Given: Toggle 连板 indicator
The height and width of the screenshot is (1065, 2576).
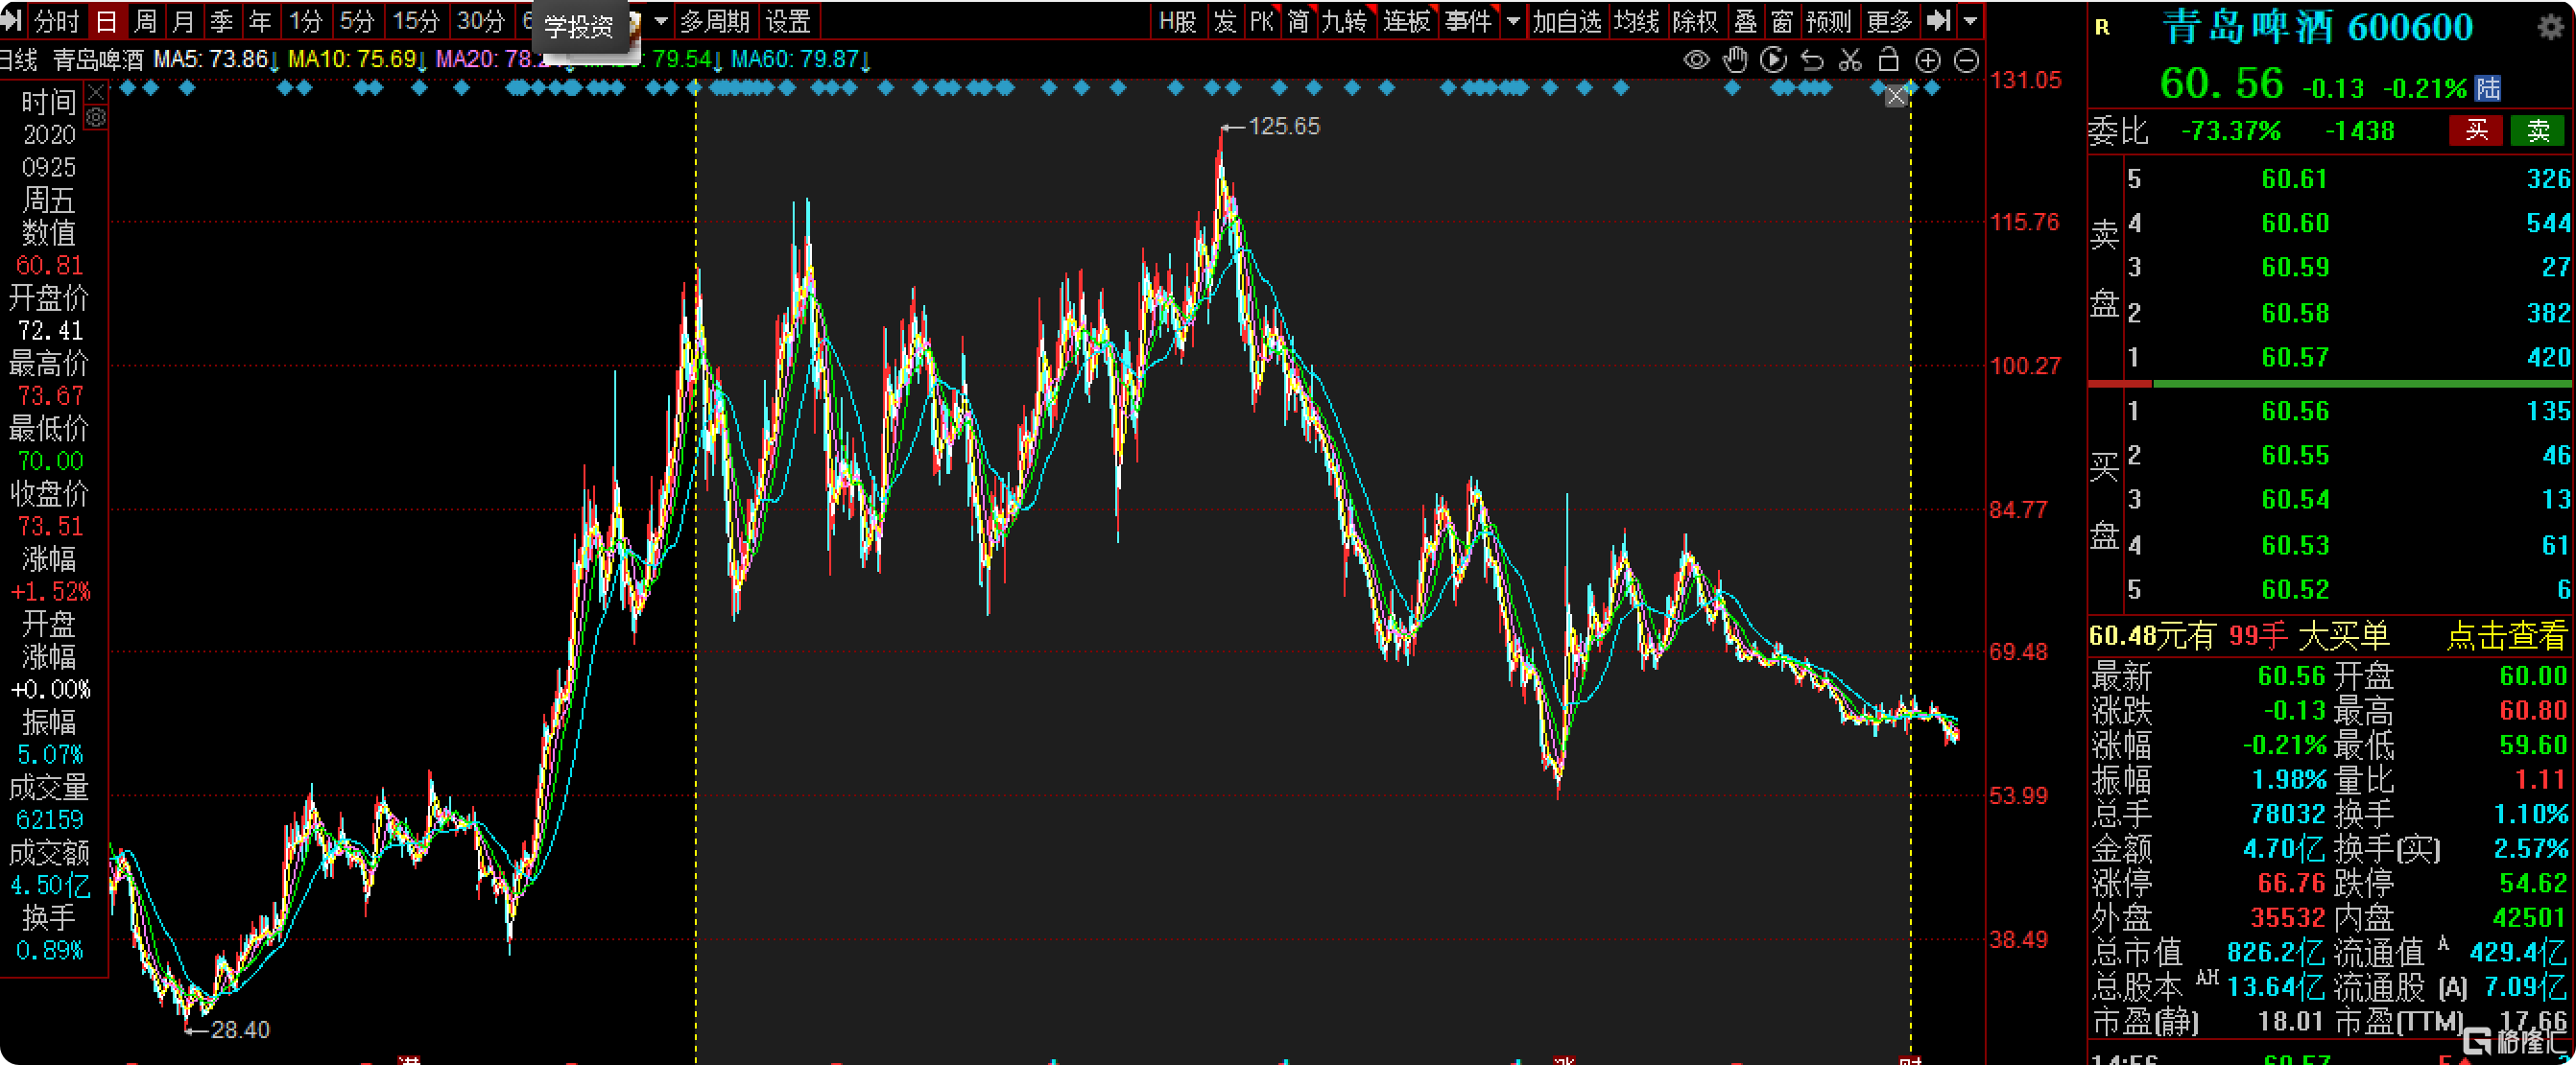Looking at the screenshot, I should 1407,21.
